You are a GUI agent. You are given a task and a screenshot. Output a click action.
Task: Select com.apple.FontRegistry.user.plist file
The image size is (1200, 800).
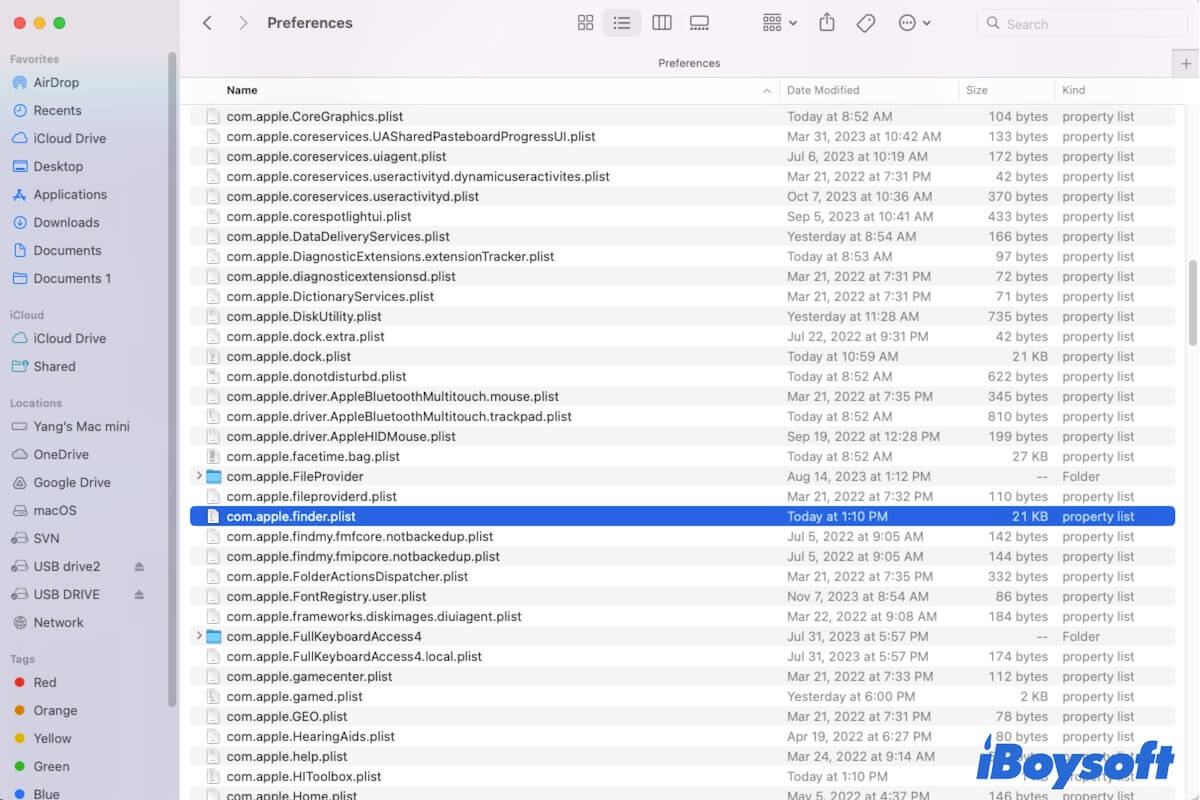(x=682, y=597)
